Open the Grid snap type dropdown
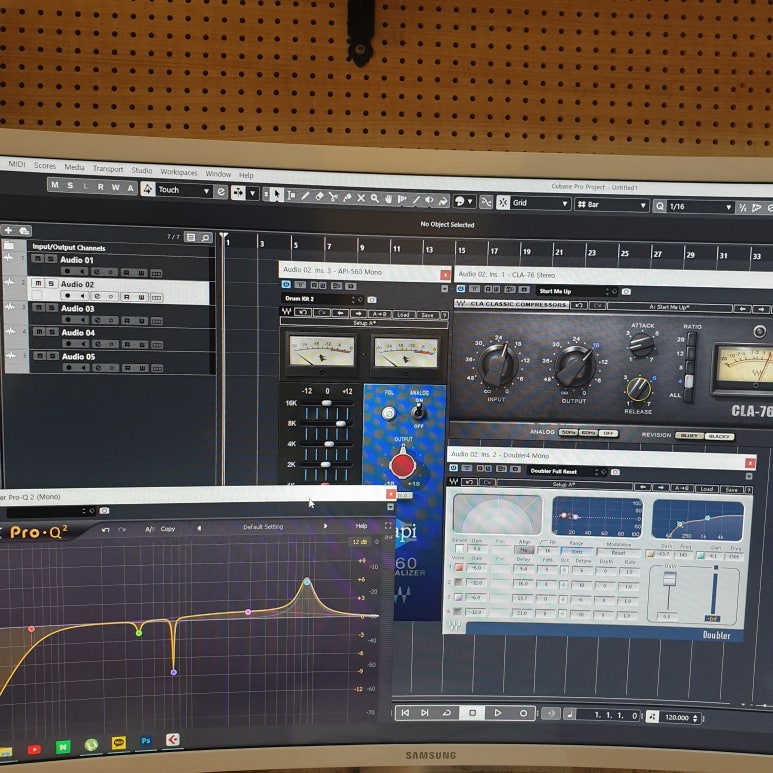The image size is (773, 773). [540, 203]
